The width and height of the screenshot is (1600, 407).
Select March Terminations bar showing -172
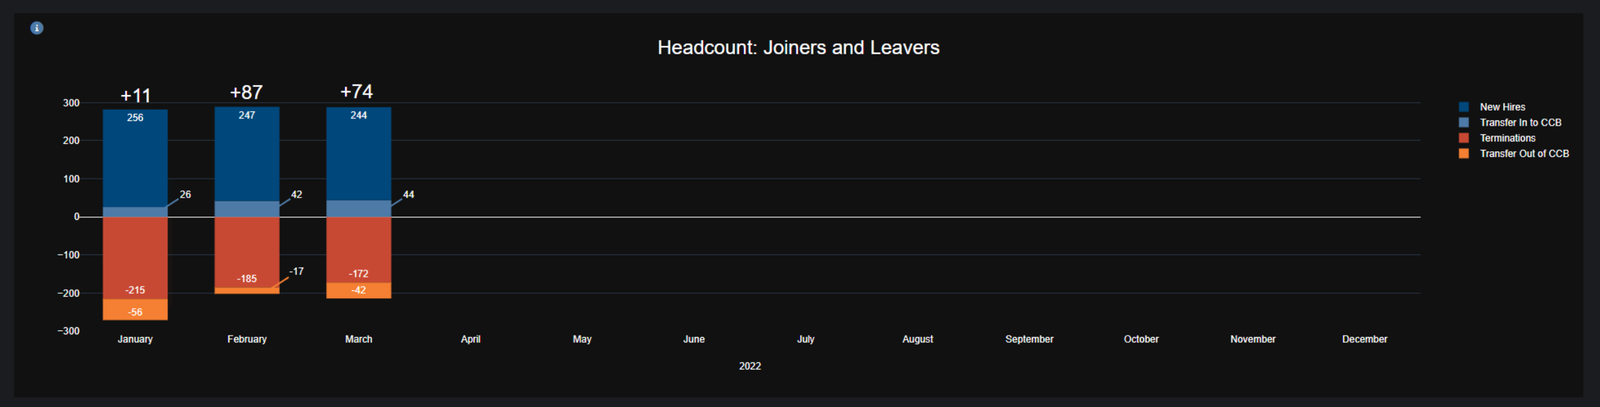pyautogui.click(x=359, y=248)
